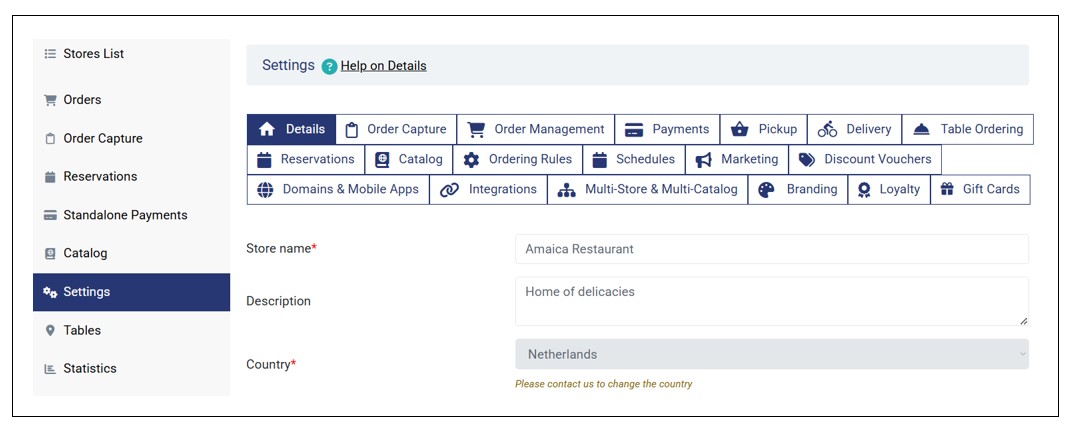Click the cloche Table Ordering icon
This screenshot has width=1072, height=430.
[921, 129]
